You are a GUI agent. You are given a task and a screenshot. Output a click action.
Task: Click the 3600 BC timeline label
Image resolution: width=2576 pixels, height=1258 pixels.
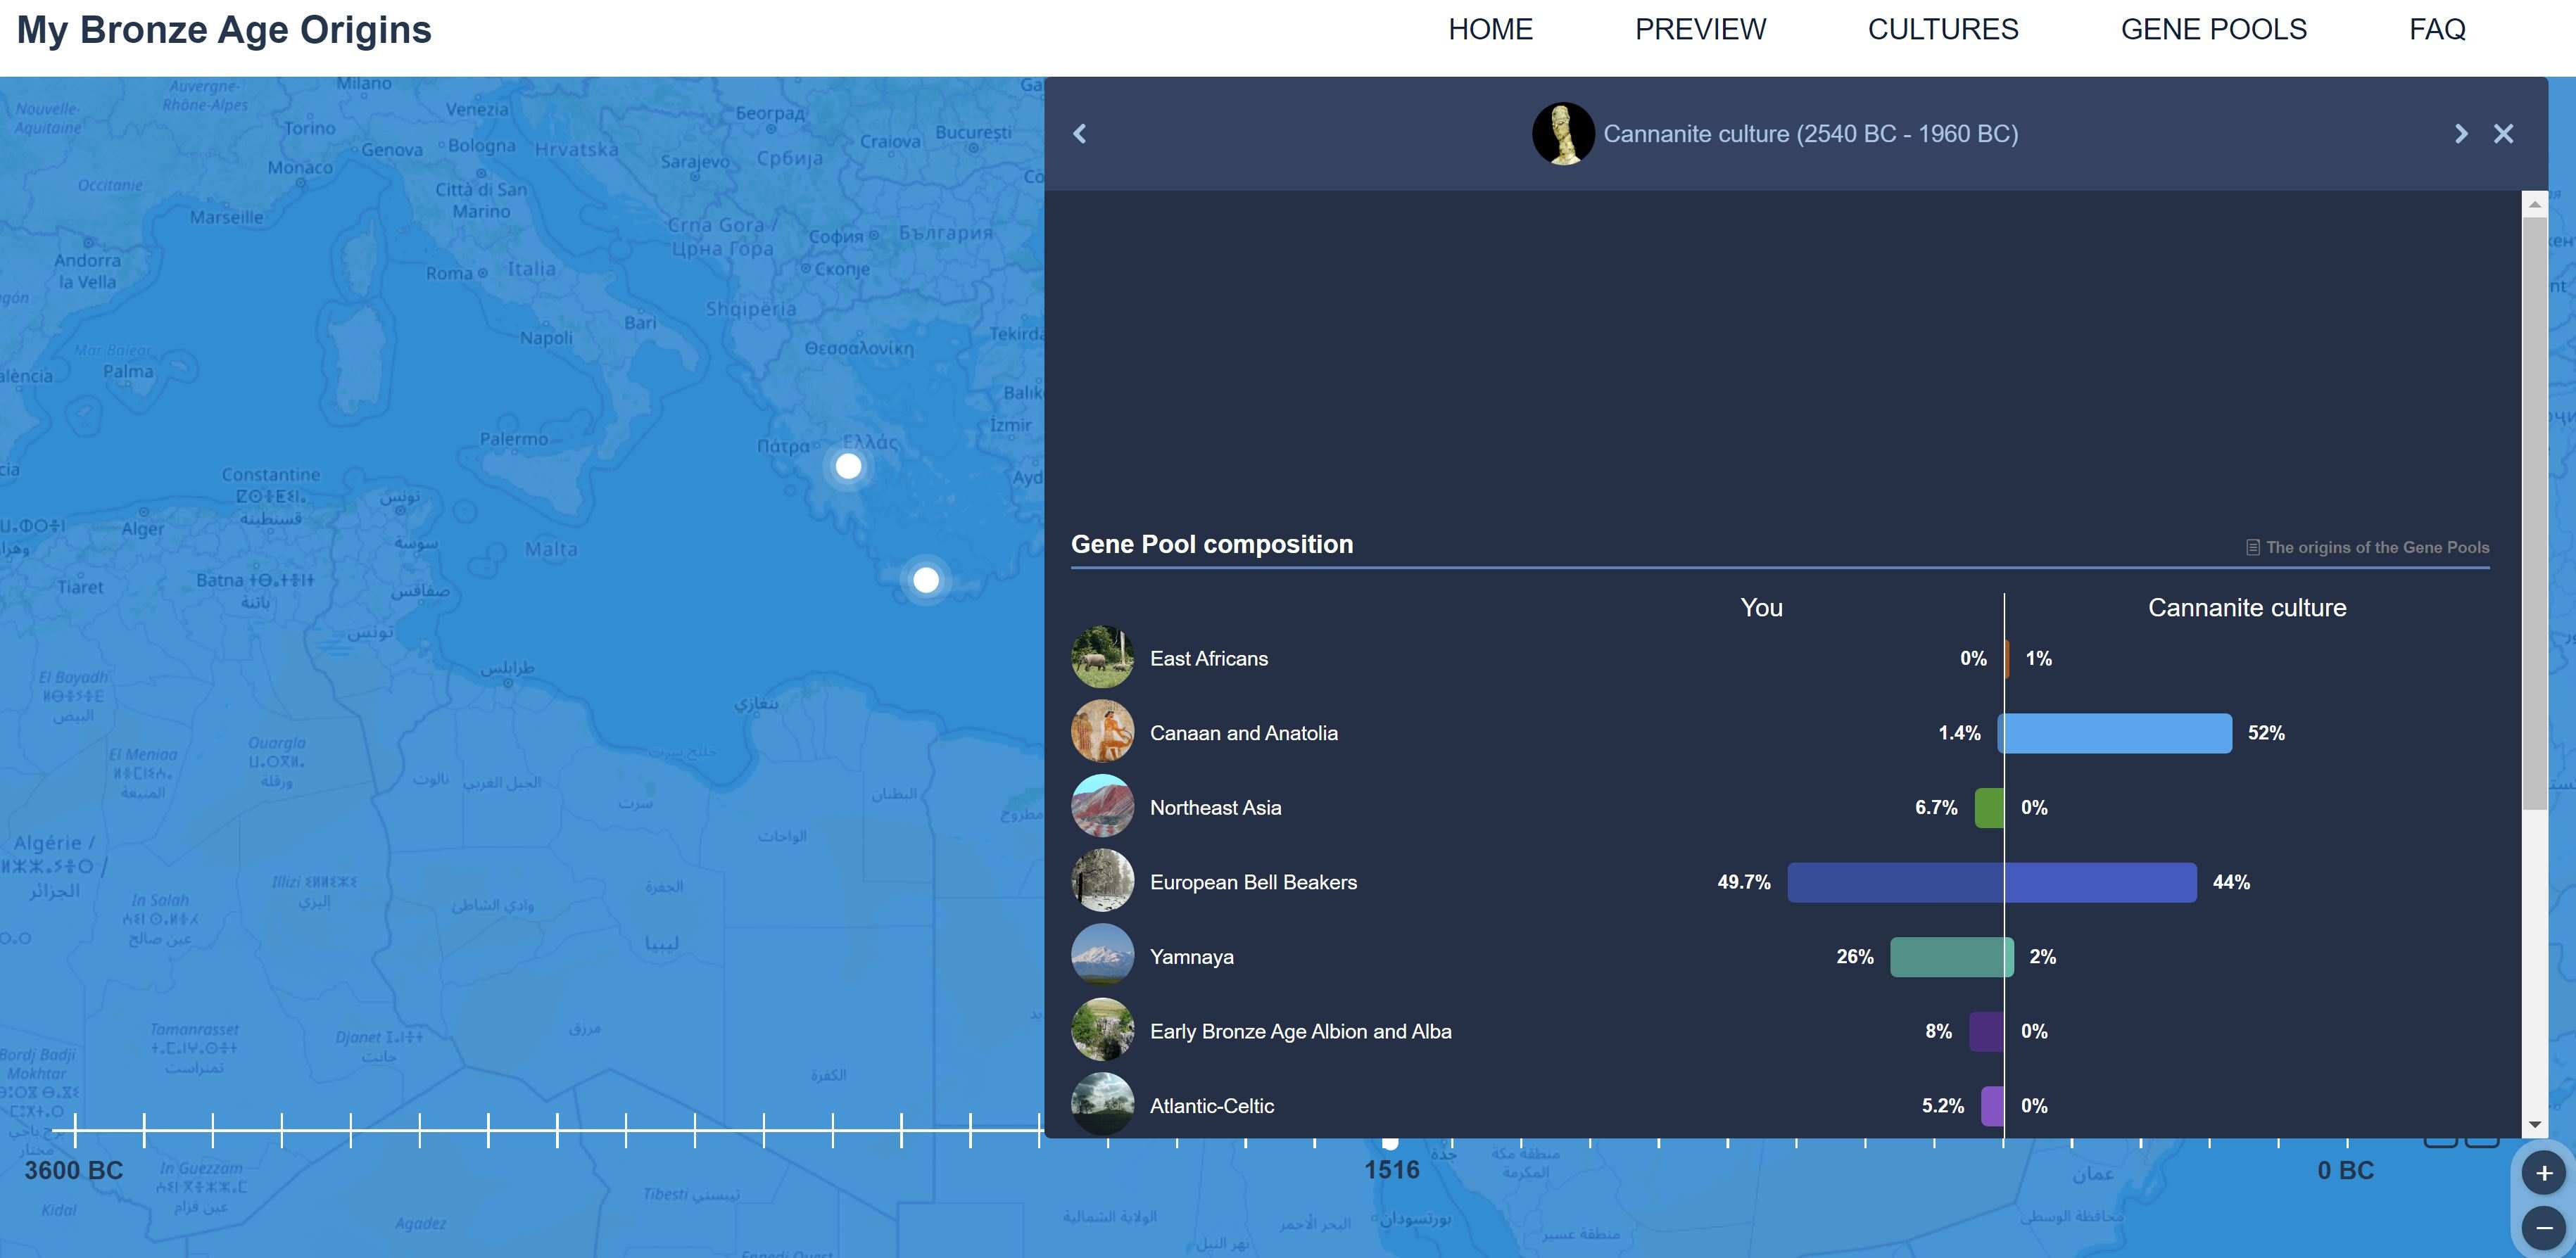click(74, 1170)
